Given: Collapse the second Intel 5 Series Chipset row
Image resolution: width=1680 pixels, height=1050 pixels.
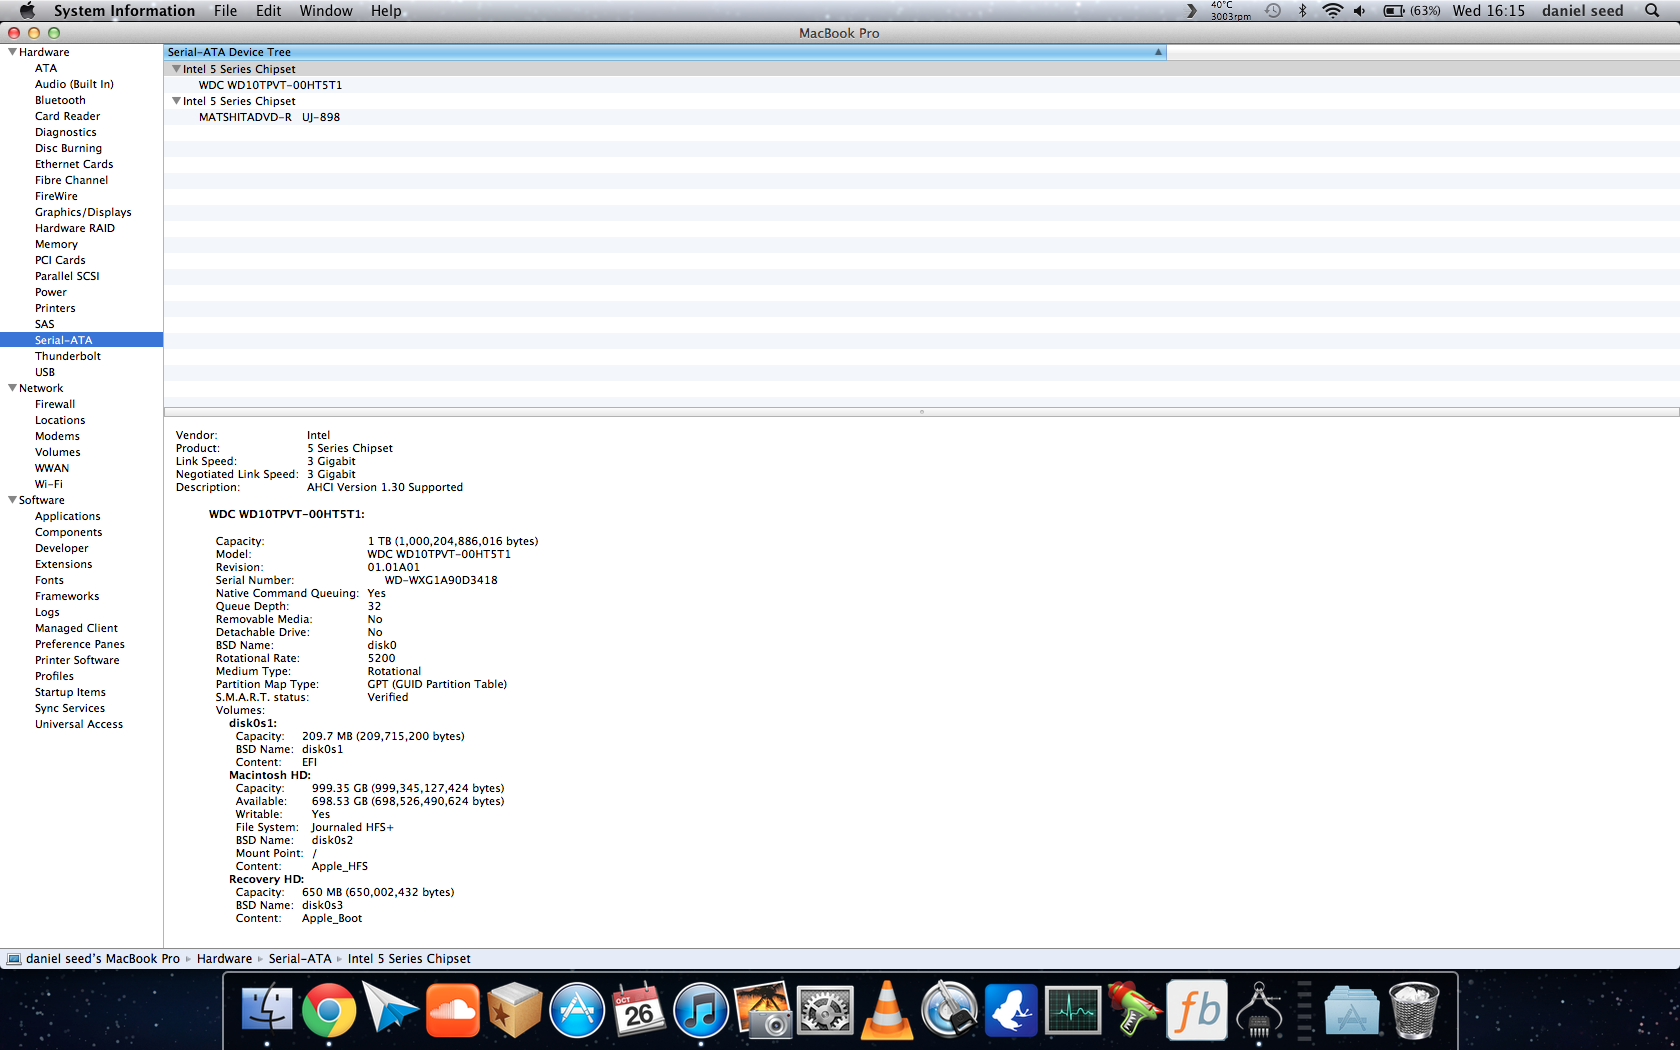Looking at the screenshot, I should coord(176,101).
